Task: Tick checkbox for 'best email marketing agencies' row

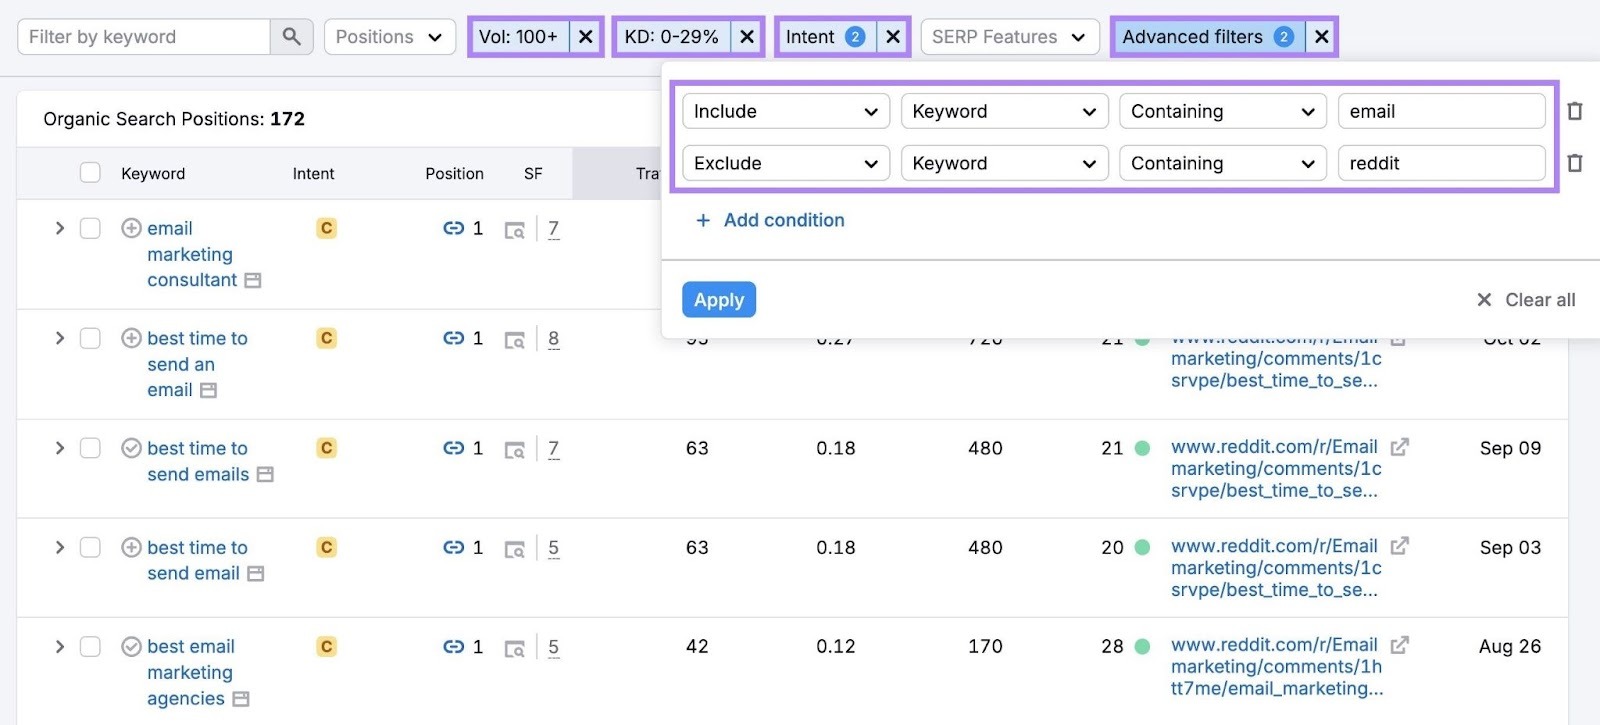Action: click(x=90, y=646)
